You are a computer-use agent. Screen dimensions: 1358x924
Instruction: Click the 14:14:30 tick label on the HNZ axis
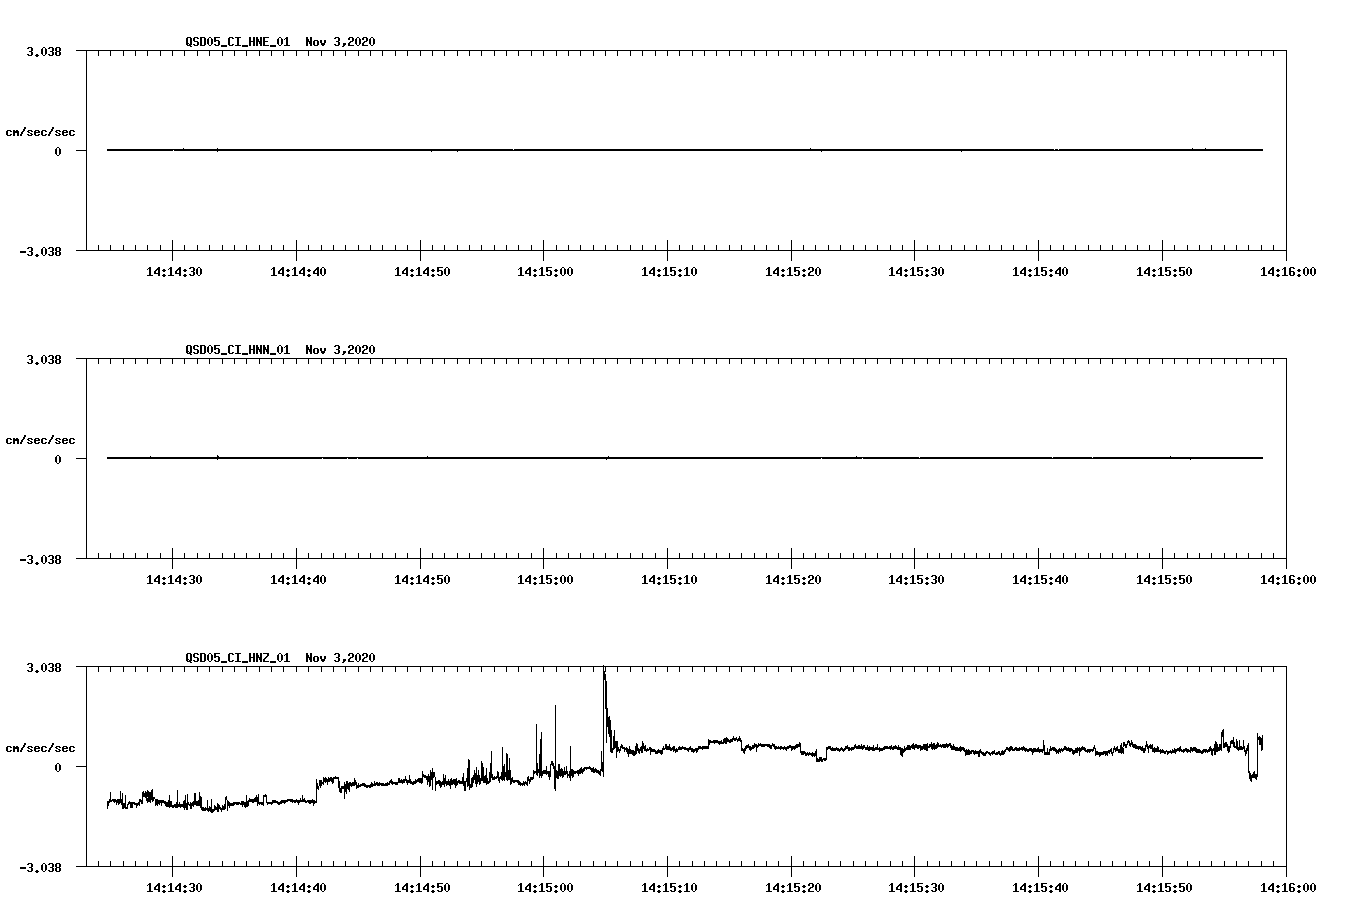(174, 887)
